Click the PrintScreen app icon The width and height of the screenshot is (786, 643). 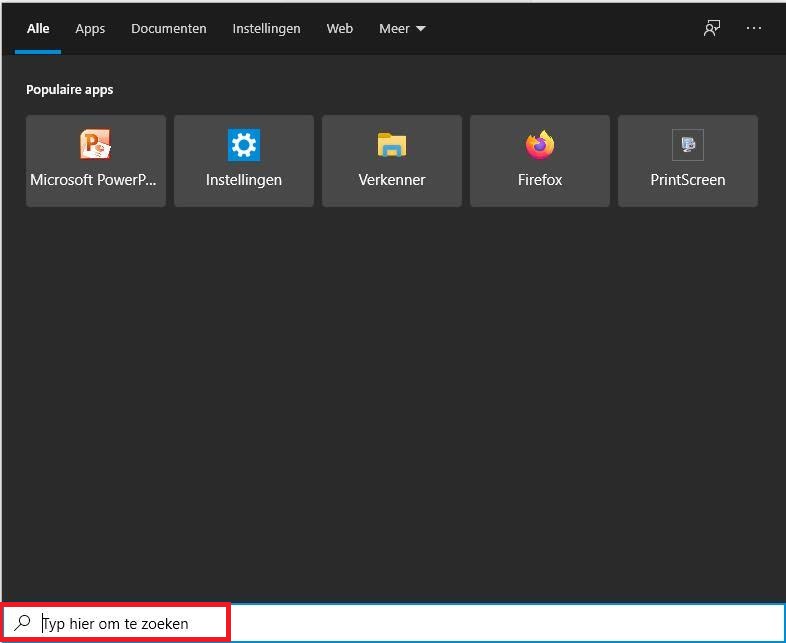[x=688, y=145]
